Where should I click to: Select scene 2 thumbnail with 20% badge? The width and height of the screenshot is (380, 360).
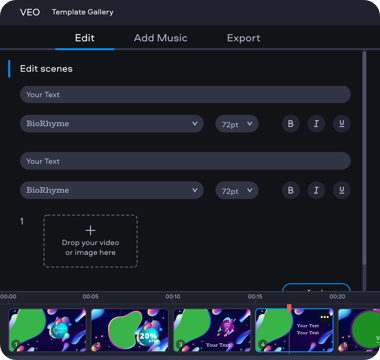[130, 330]
